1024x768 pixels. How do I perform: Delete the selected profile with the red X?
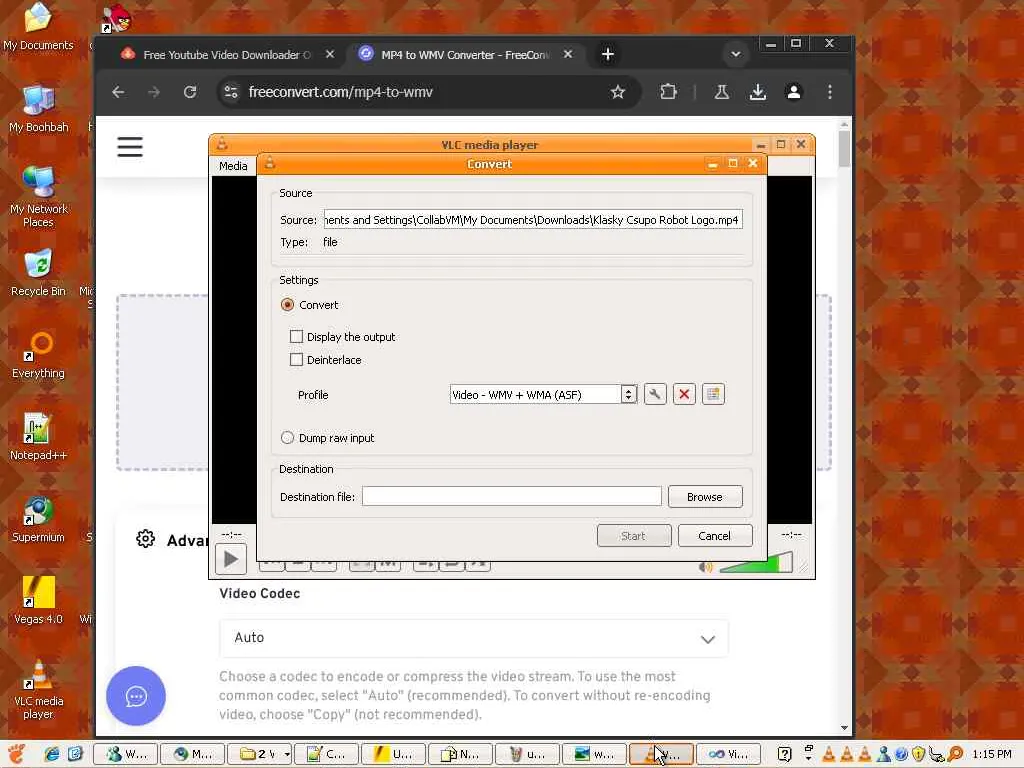coord(684,394)
